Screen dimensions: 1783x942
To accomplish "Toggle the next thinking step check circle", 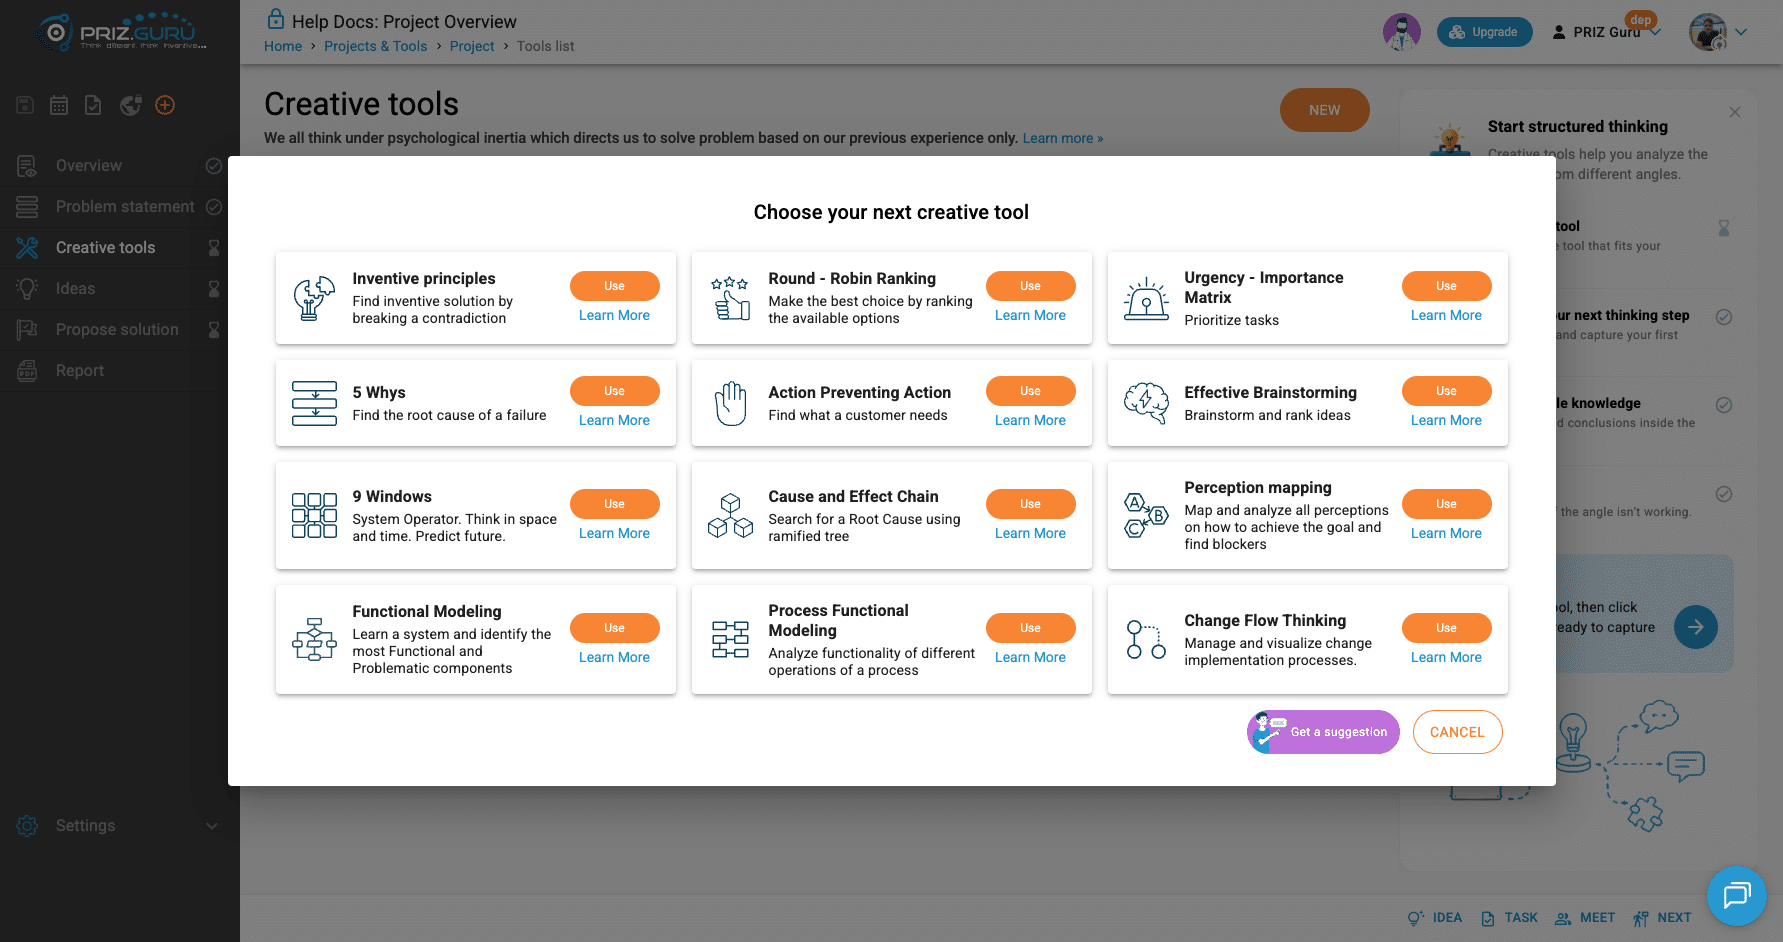I will pyautogui.click(x=1724, y=317).
